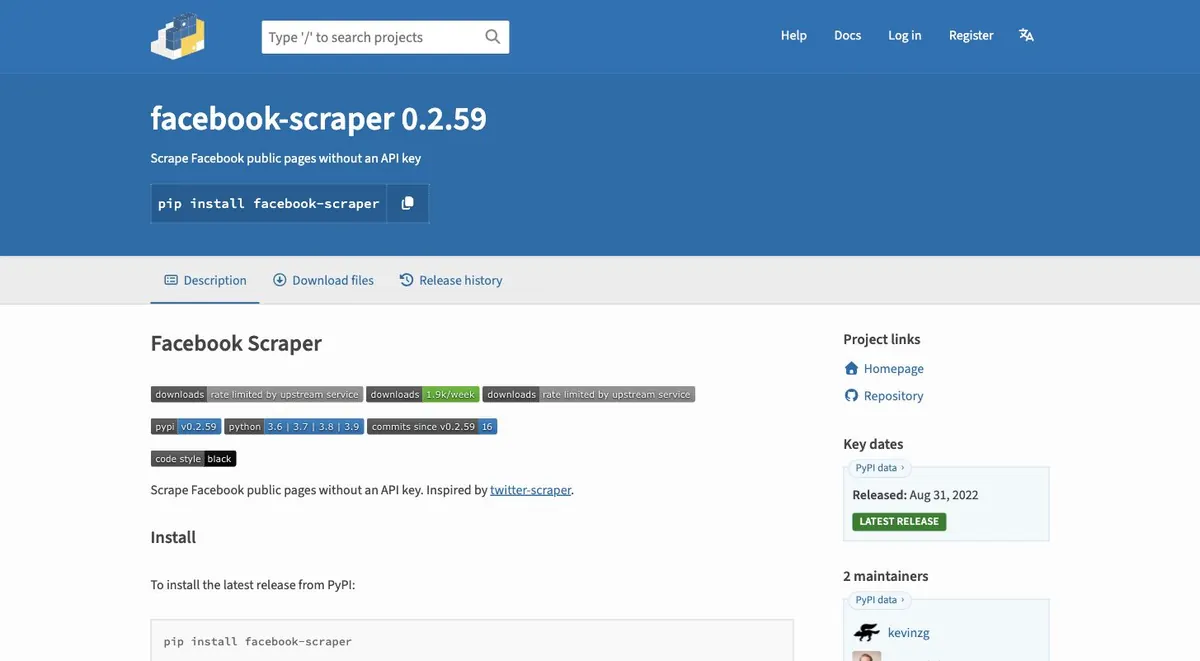Viewport: 1200px width, 661px height.
Task: Click the pip install facebook-scraper header command text
Action: tap(268, 203)
